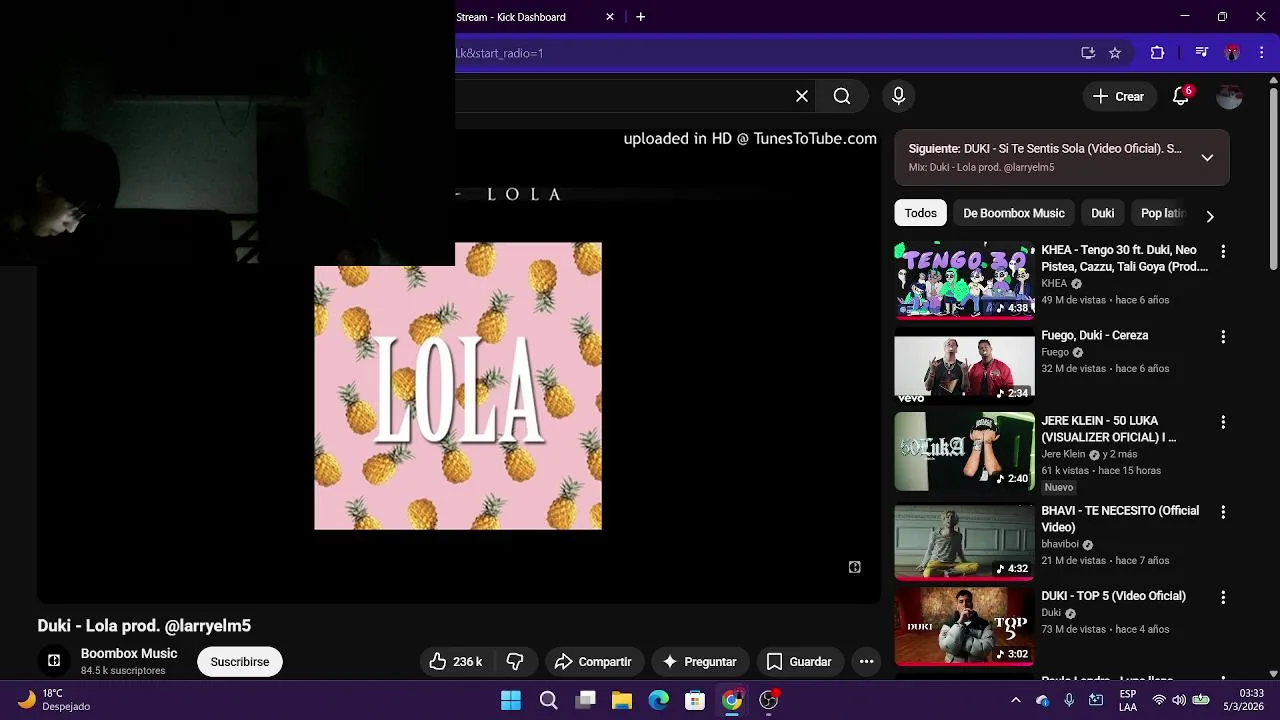Open Chrome three-dot menu

[1263, 53]
